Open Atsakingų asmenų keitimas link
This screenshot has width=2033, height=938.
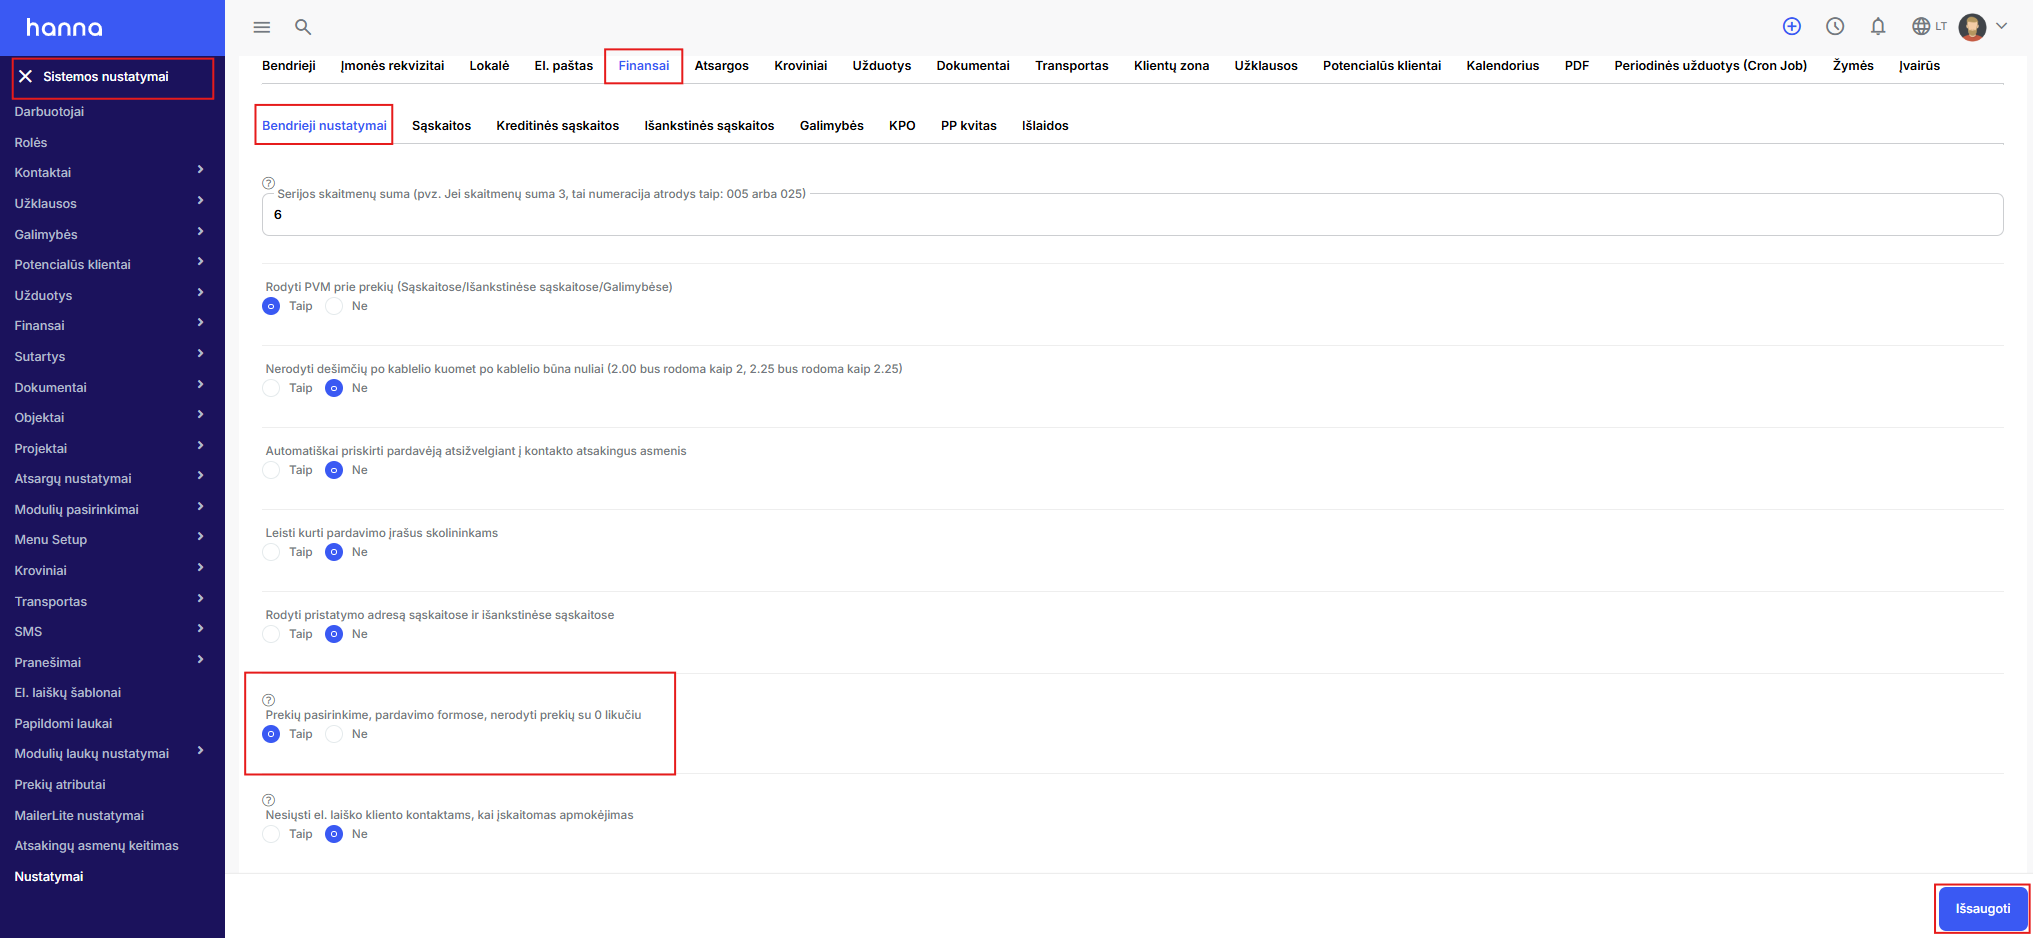tap(96, 846)
